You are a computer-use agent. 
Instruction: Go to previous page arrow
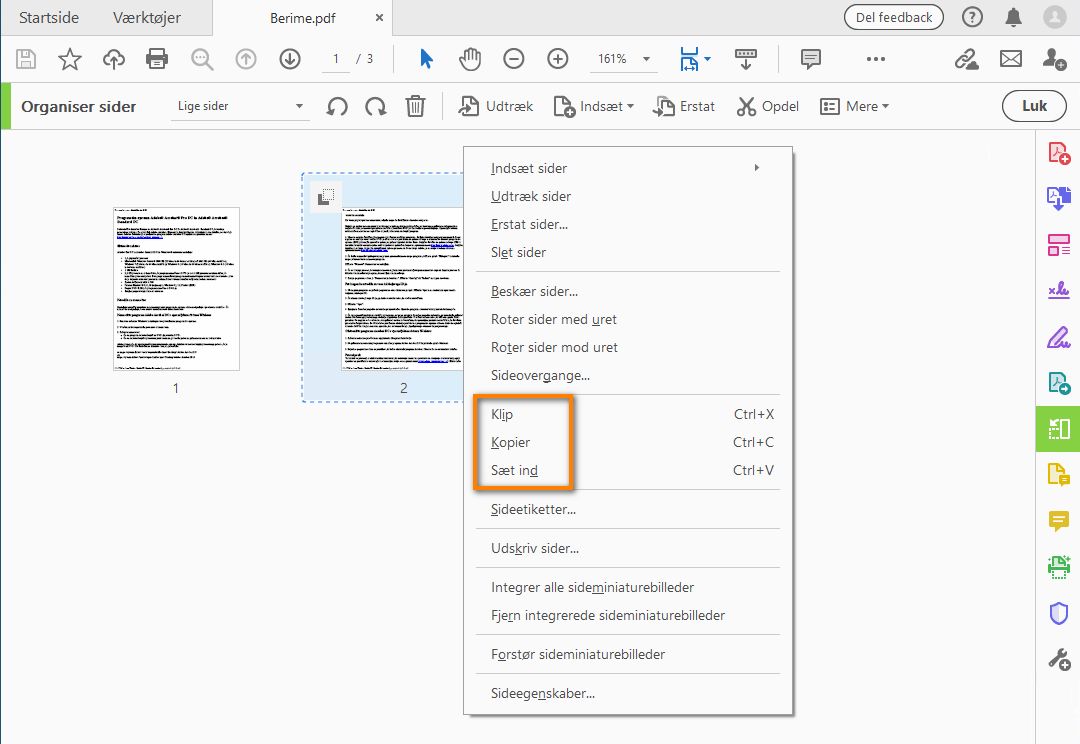(x=246, y=59)
